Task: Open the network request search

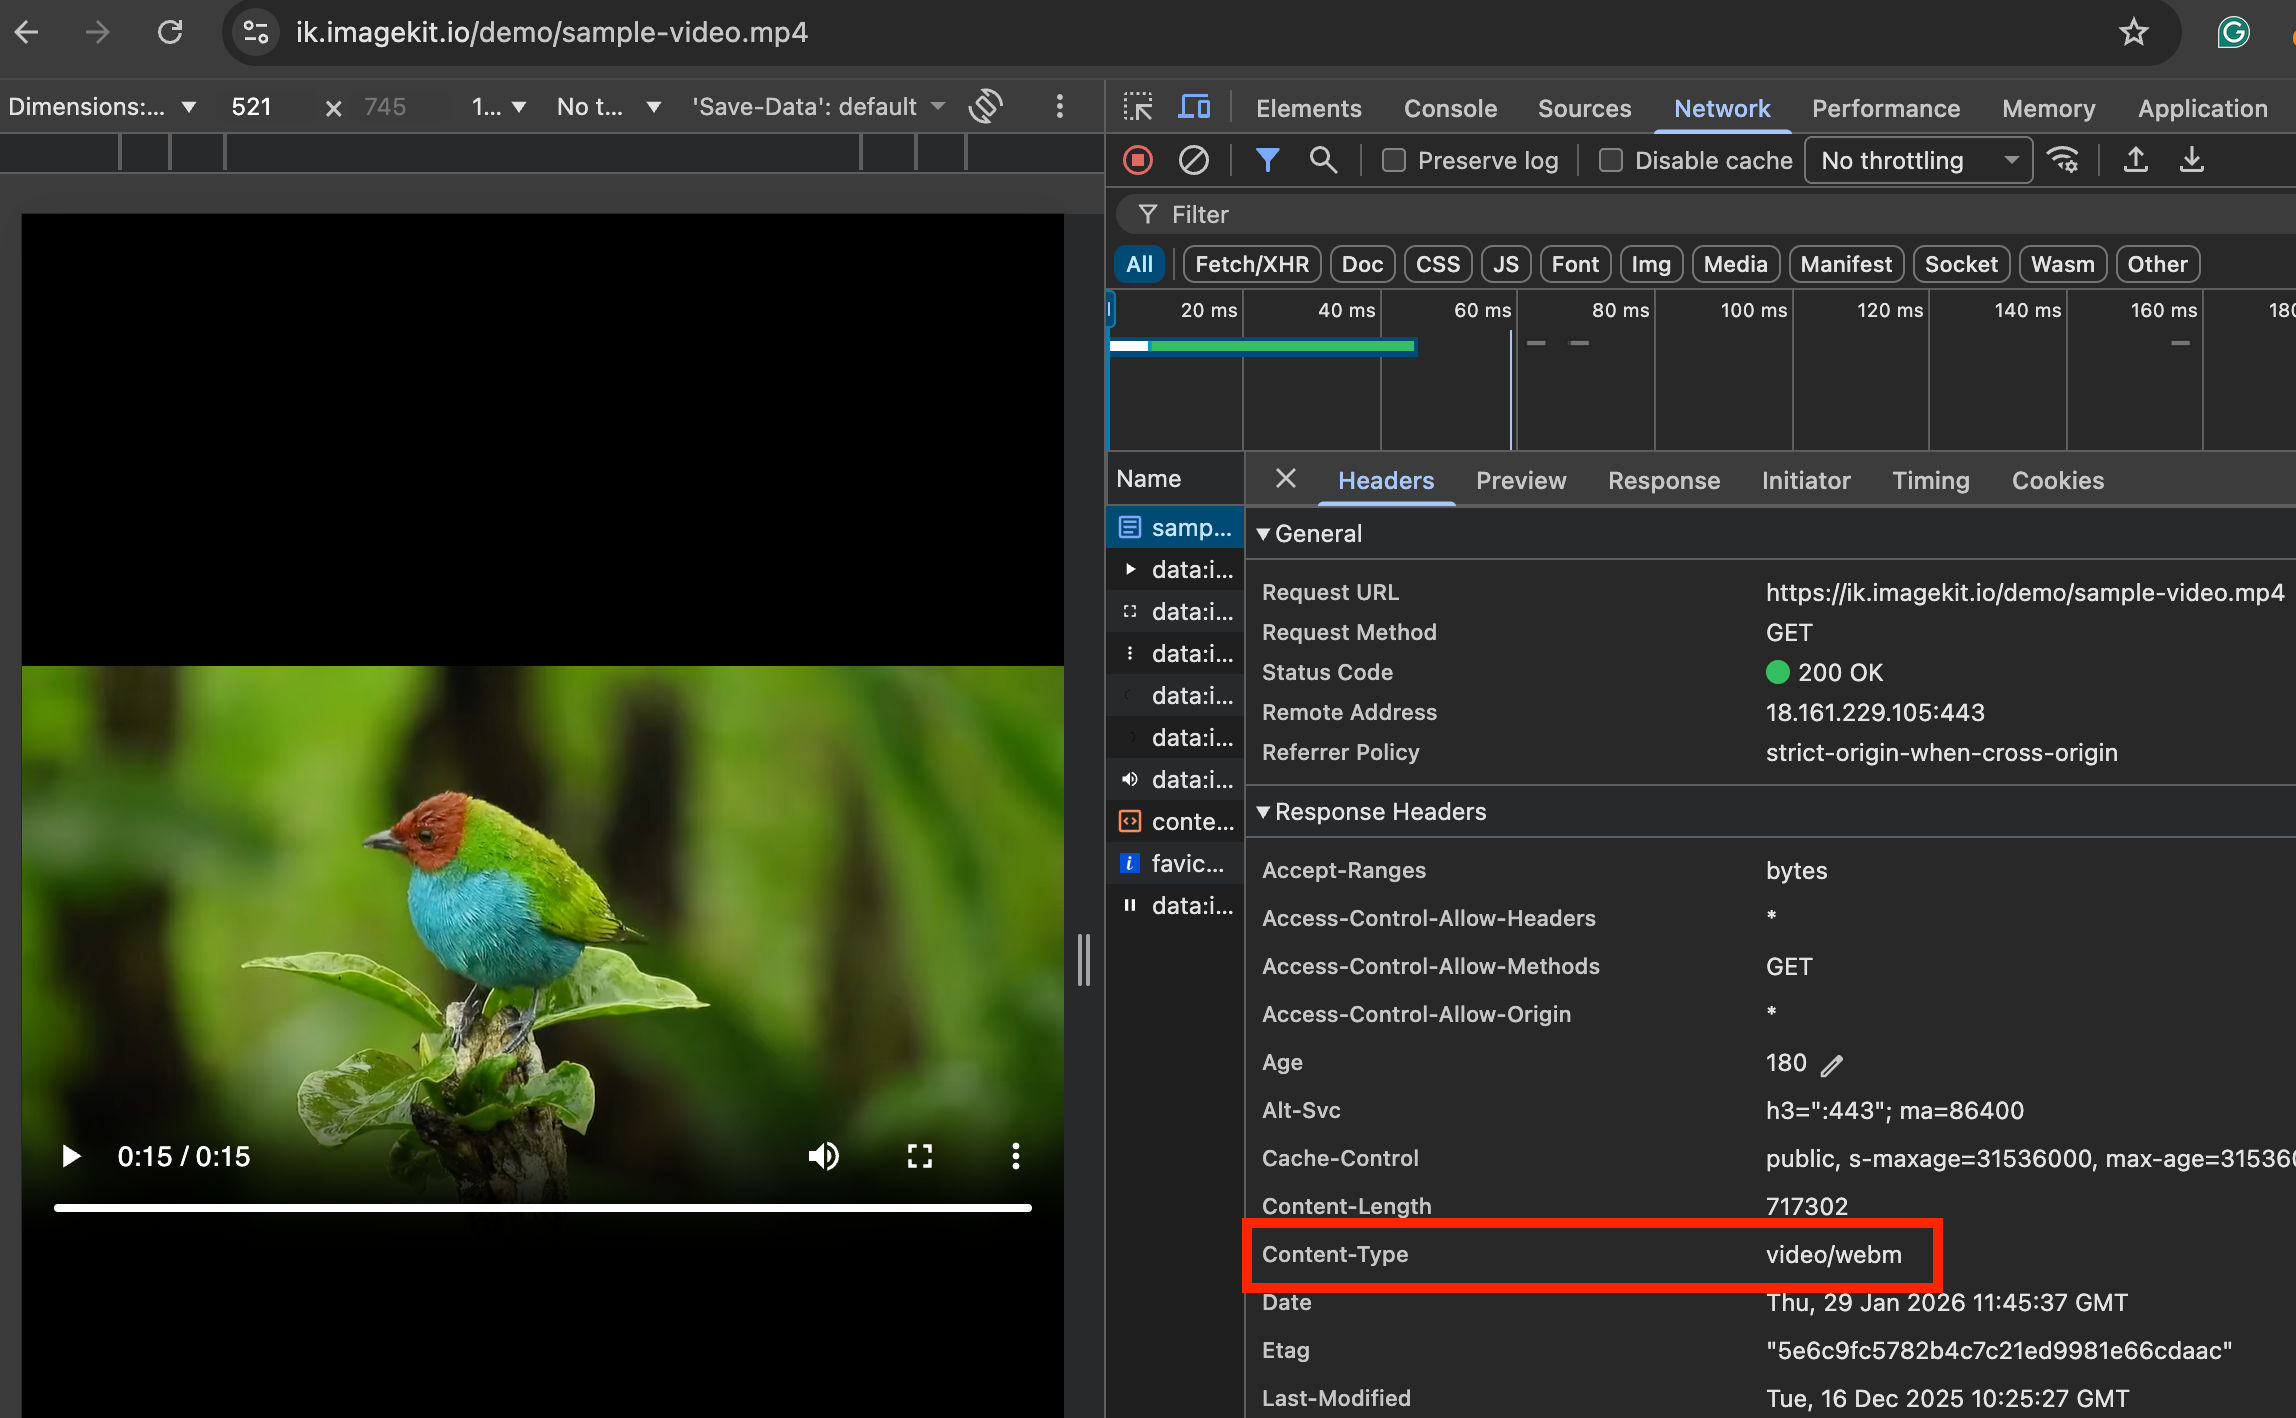Action: click(x=1323, y=159)
